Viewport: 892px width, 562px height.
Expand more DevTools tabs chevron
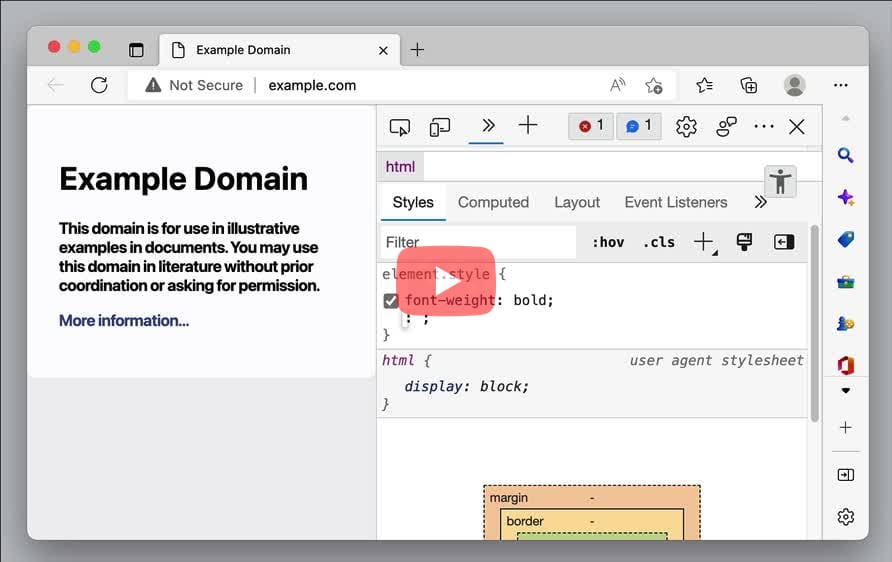pyautogui.click(x=488, y=125)
